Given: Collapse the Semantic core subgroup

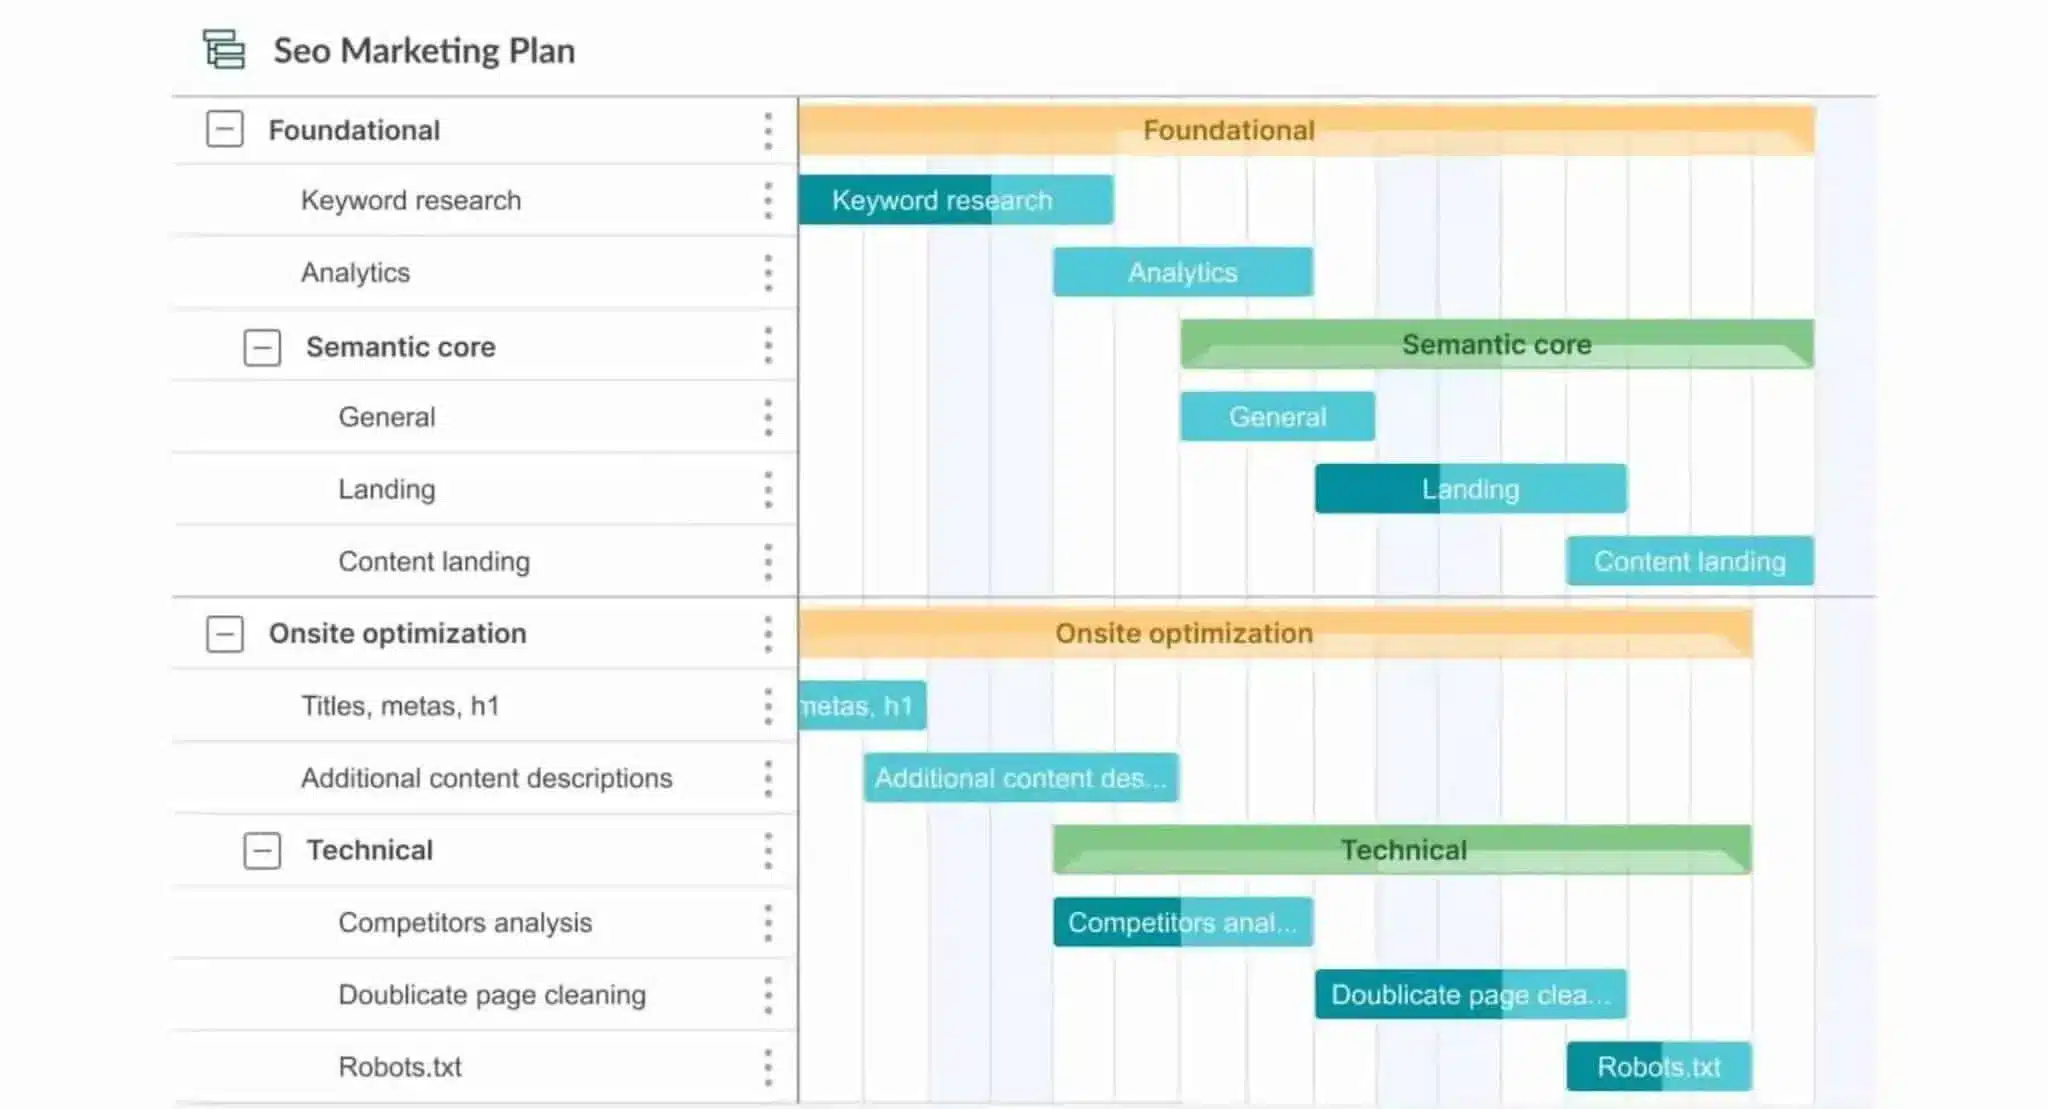Looking at the screenshot, I should [262, 347].
